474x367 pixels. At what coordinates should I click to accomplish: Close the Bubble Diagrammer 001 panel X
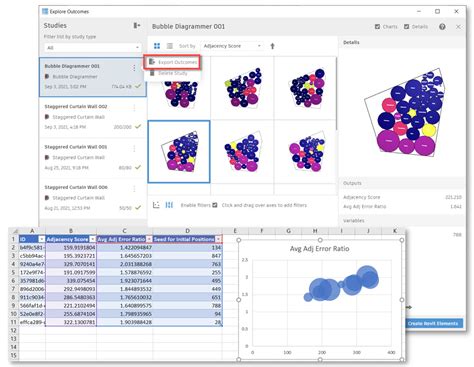pyautogui.click(x=458, y=27)
